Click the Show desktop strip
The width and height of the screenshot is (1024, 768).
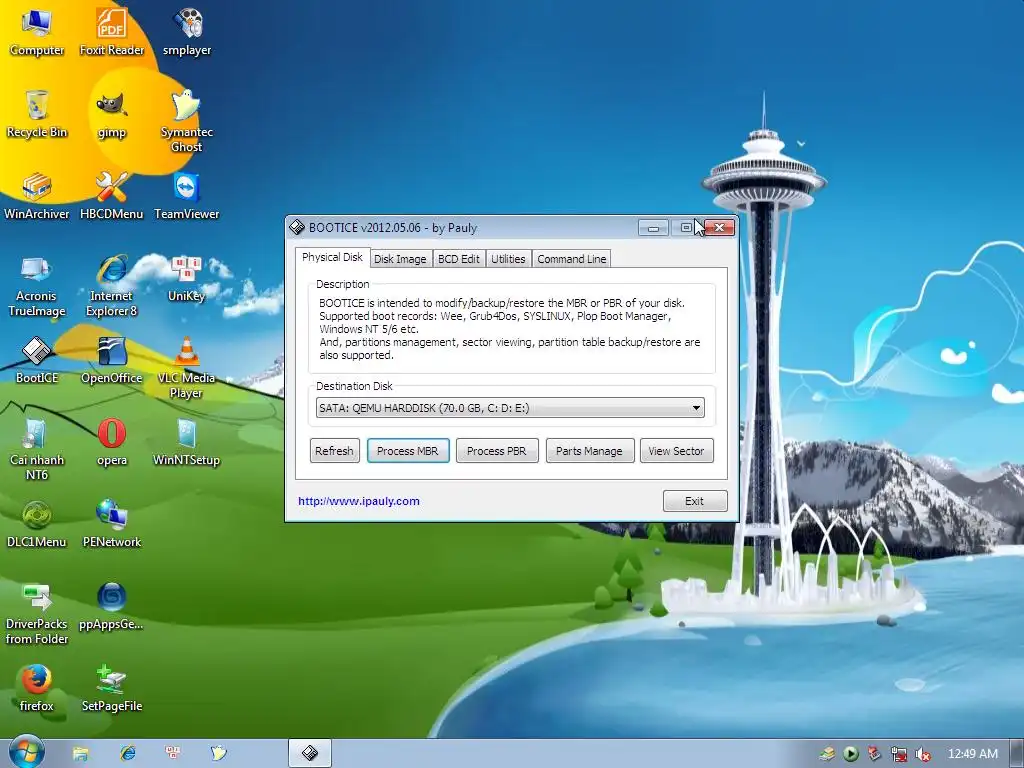[1018, 754]
